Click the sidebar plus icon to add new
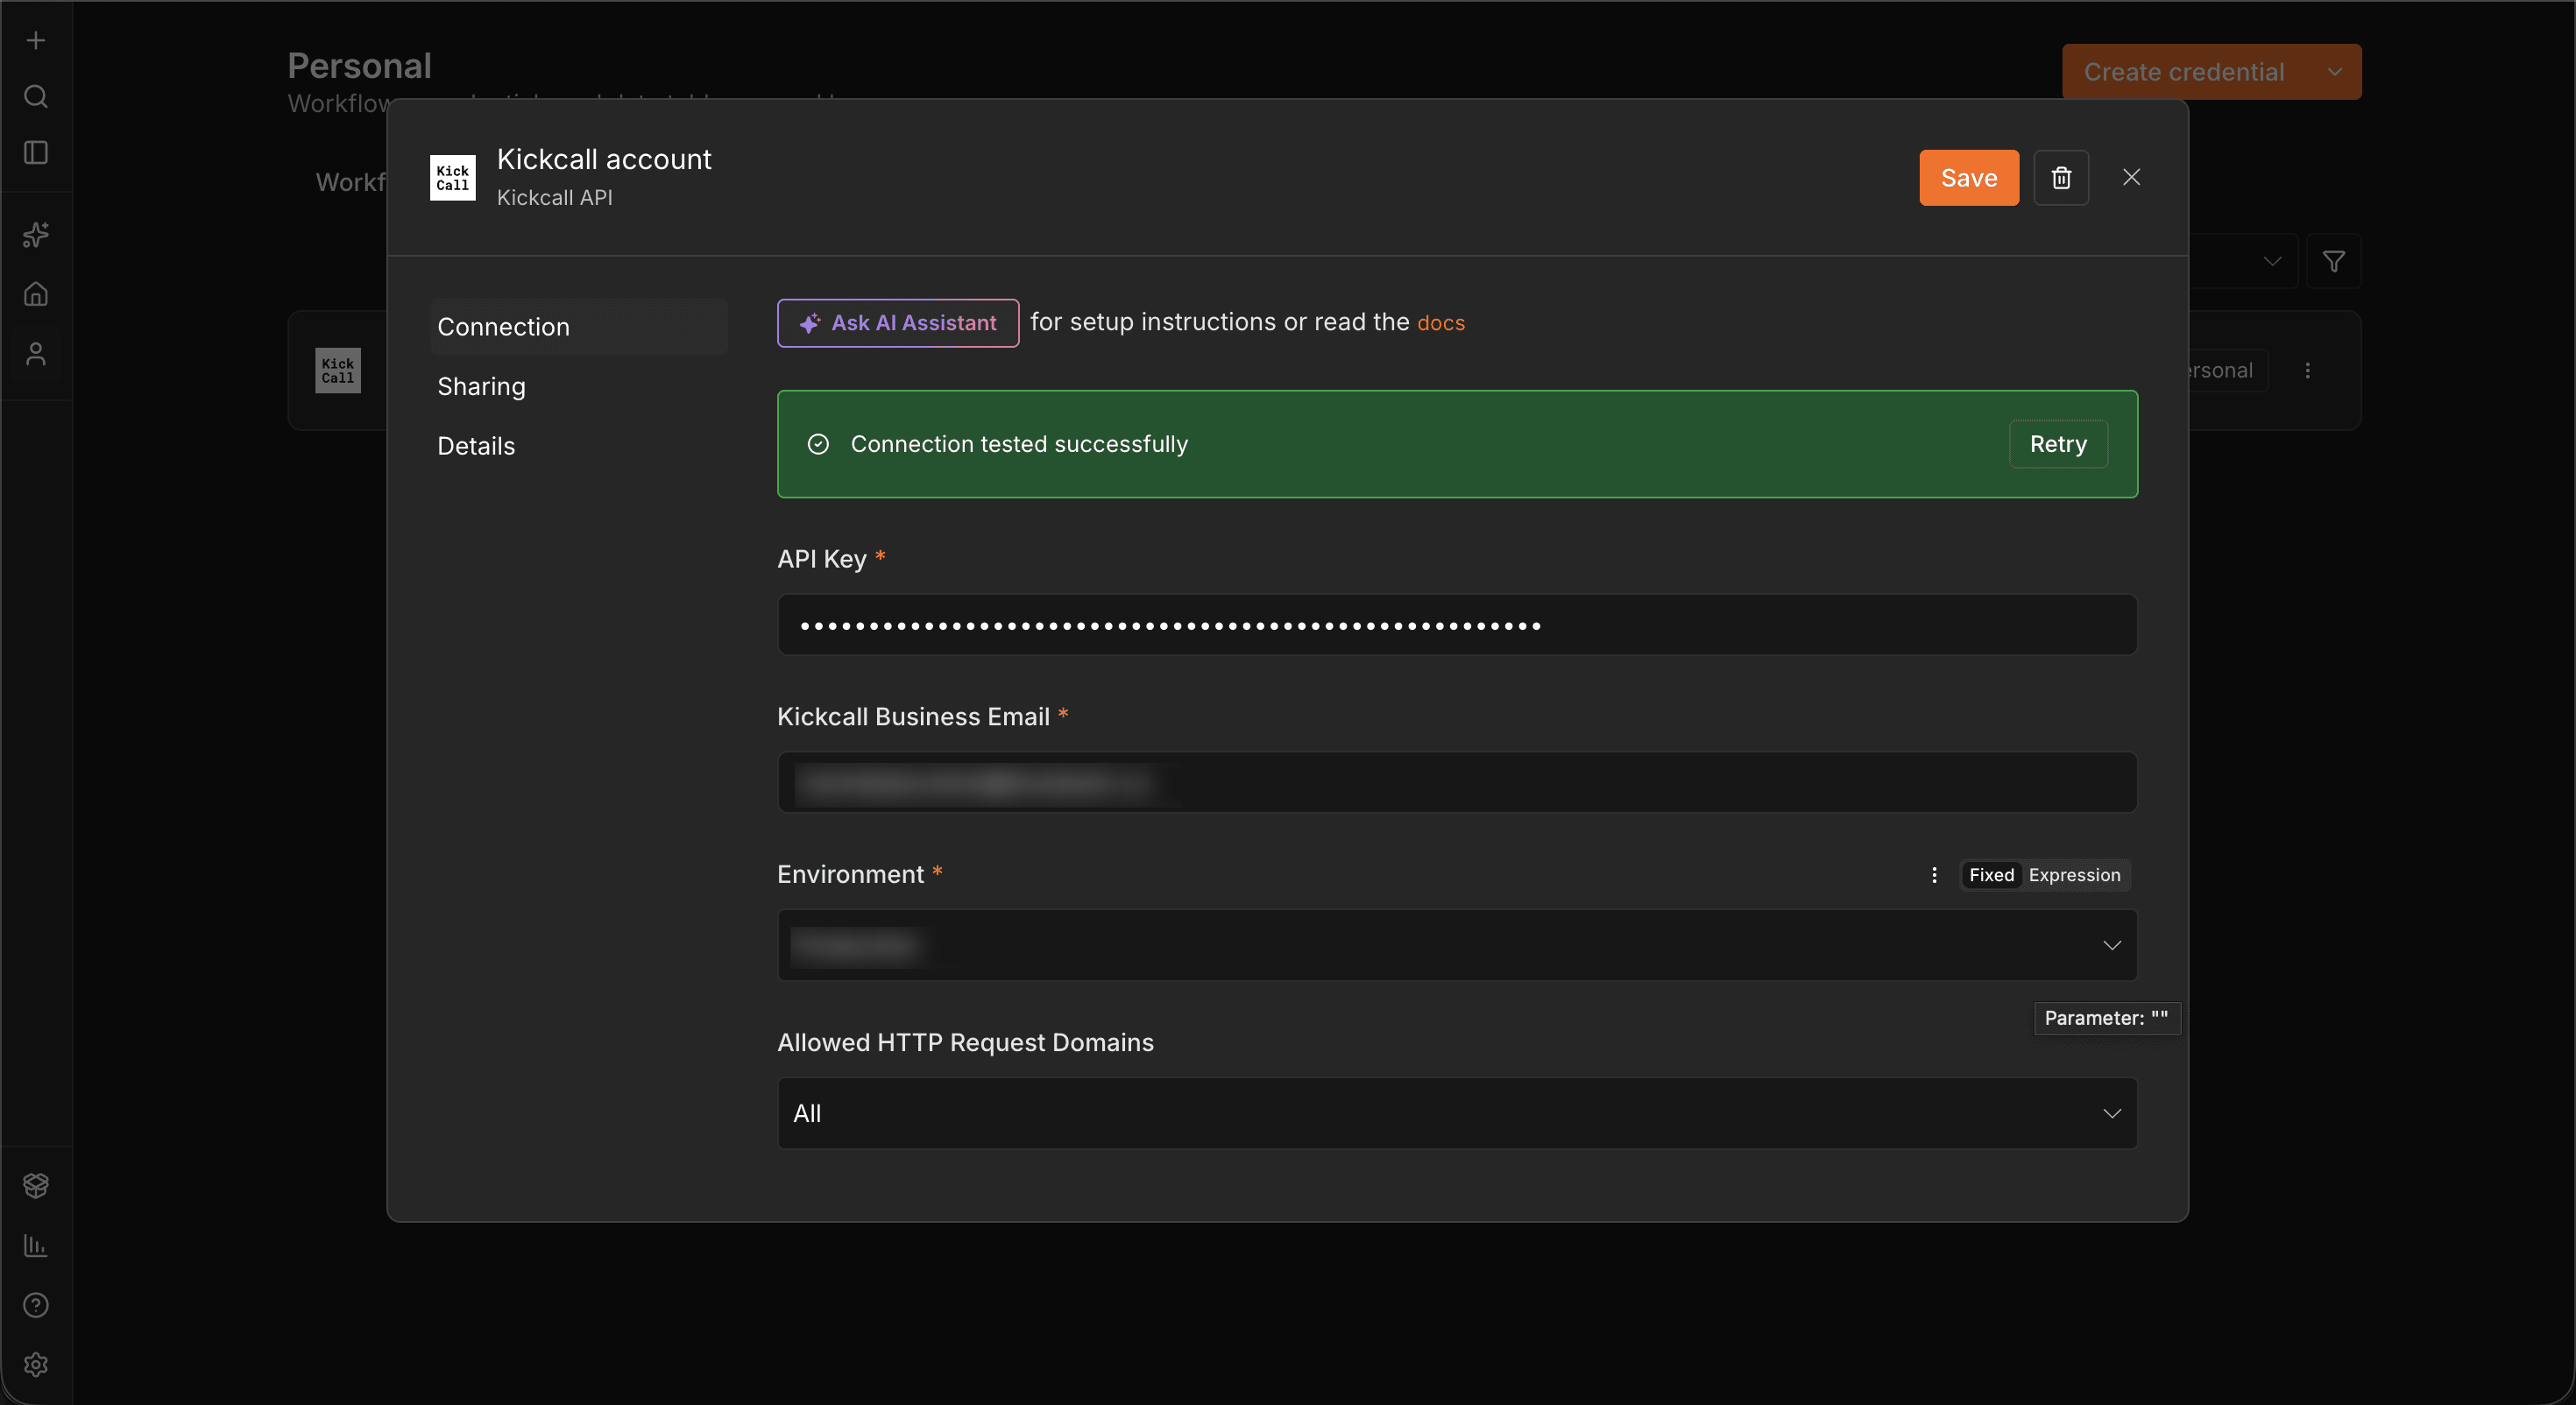This screenshot has height=1405, width=2576. 36,40
